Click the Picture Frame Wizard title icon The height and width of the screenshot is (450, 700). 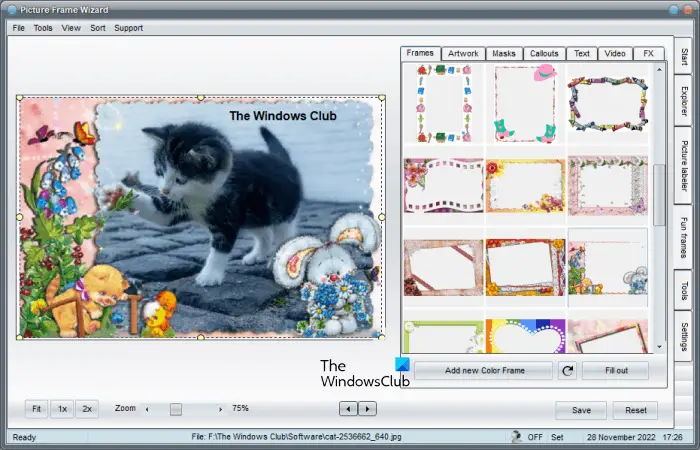click(x=12, y=9)
